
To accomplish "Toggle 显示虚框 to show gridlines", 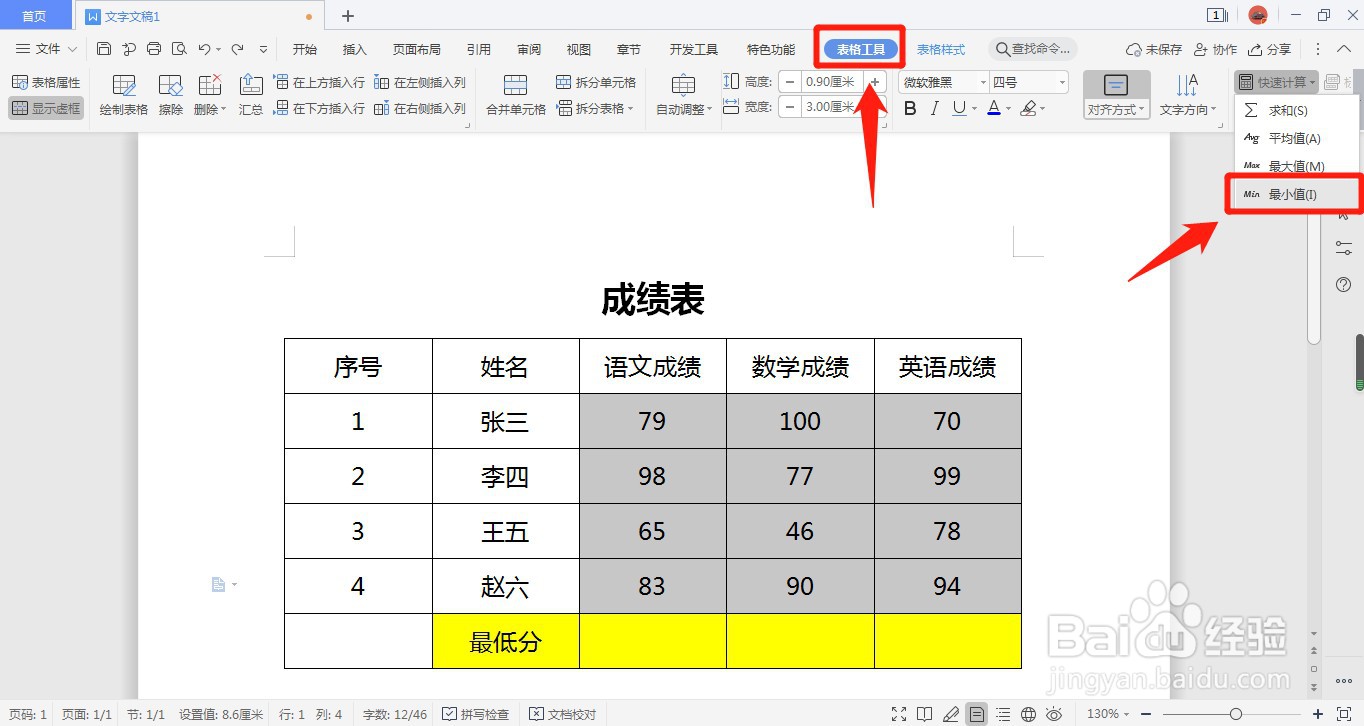I will pyautogui.click(x=46, y=108).
